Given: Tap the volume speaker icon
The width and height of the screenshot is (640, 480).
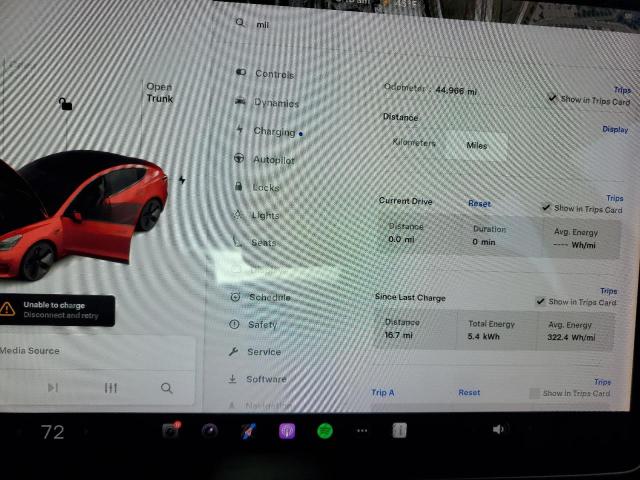Looking at the screenshot, I should (498, 429).
